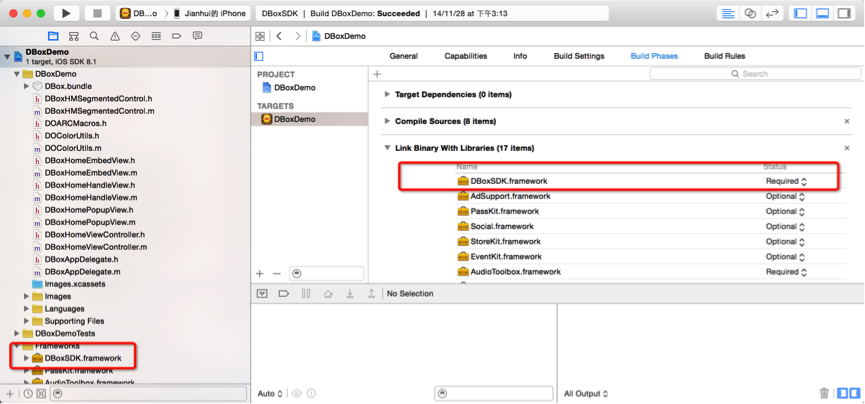The height and width of the screenshot is (404, 865).
Task: Switch to the General tab
Action: (x=403, y=56)
